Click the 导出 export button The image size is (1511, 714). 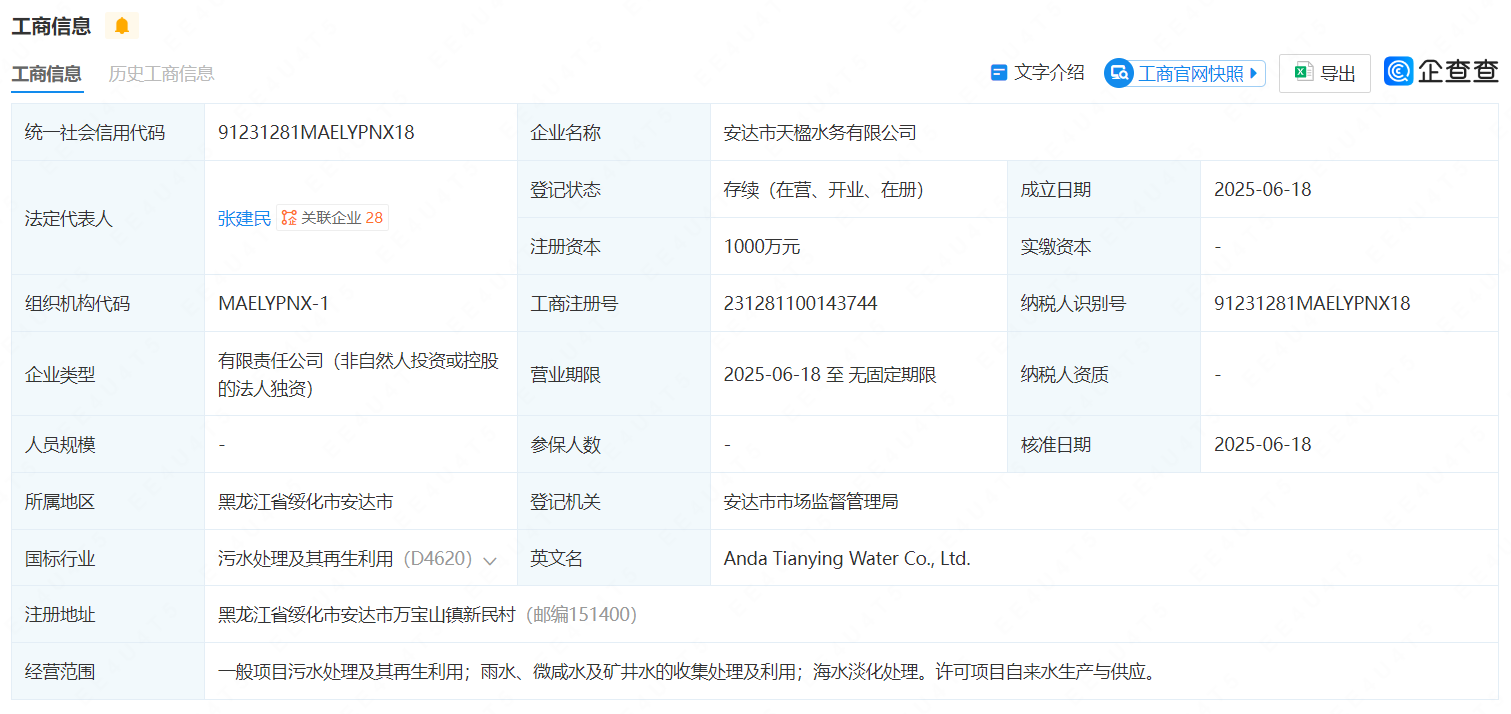(1325, 73)
